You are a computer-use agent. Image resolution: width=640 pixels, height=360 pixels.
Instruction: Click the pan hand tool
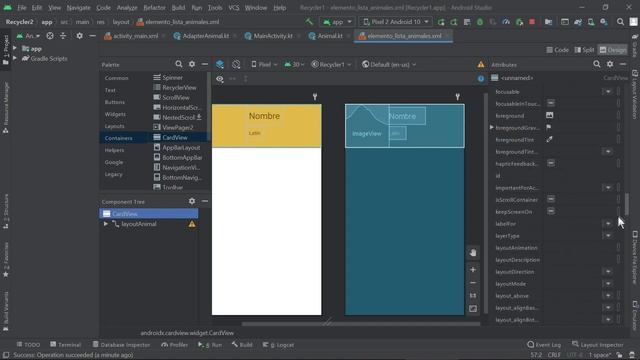(473, 253)
